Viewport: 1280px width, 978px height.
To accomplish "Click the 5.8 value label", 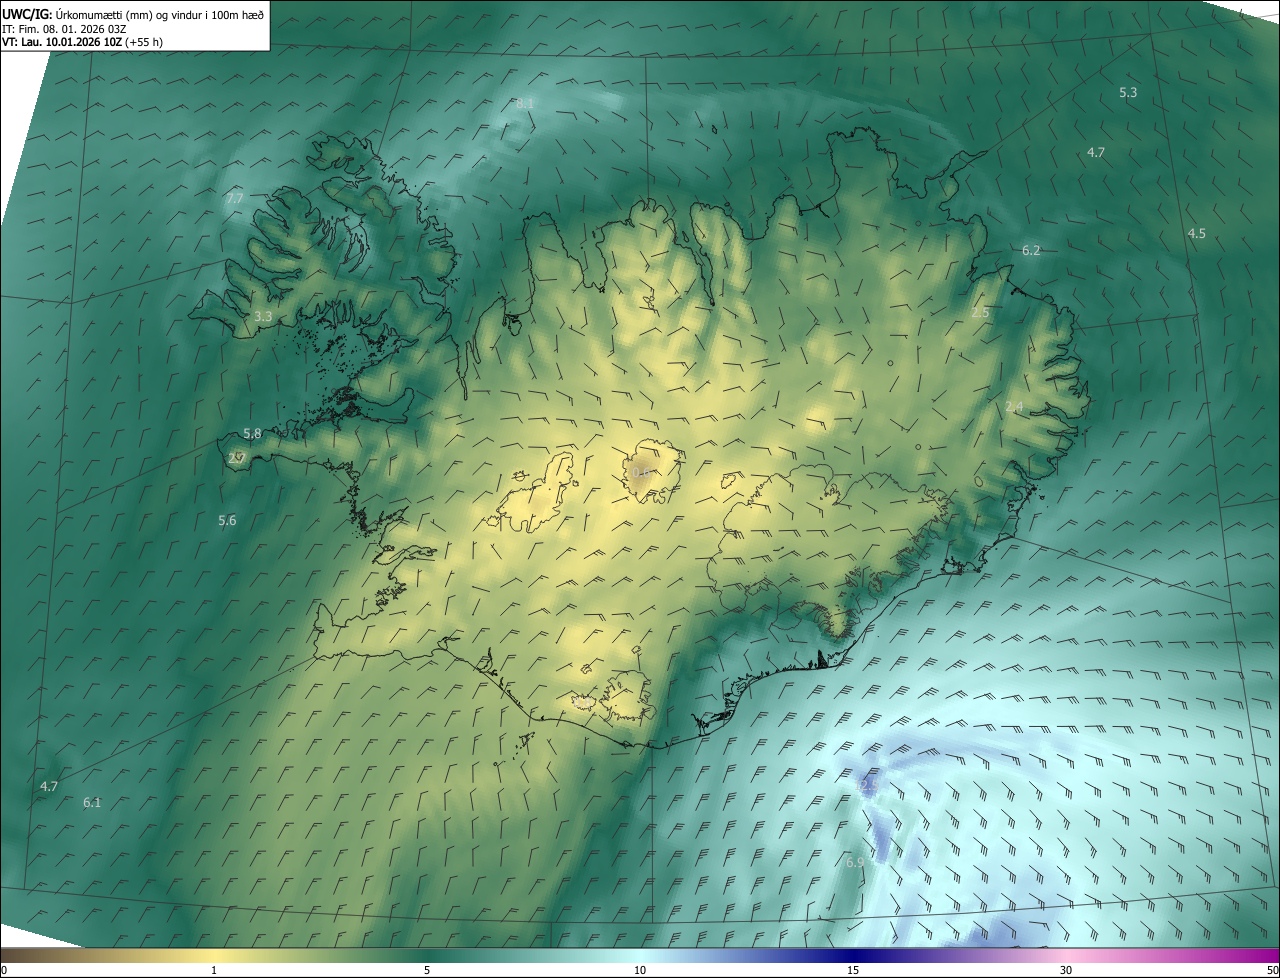I will (252, 434).
